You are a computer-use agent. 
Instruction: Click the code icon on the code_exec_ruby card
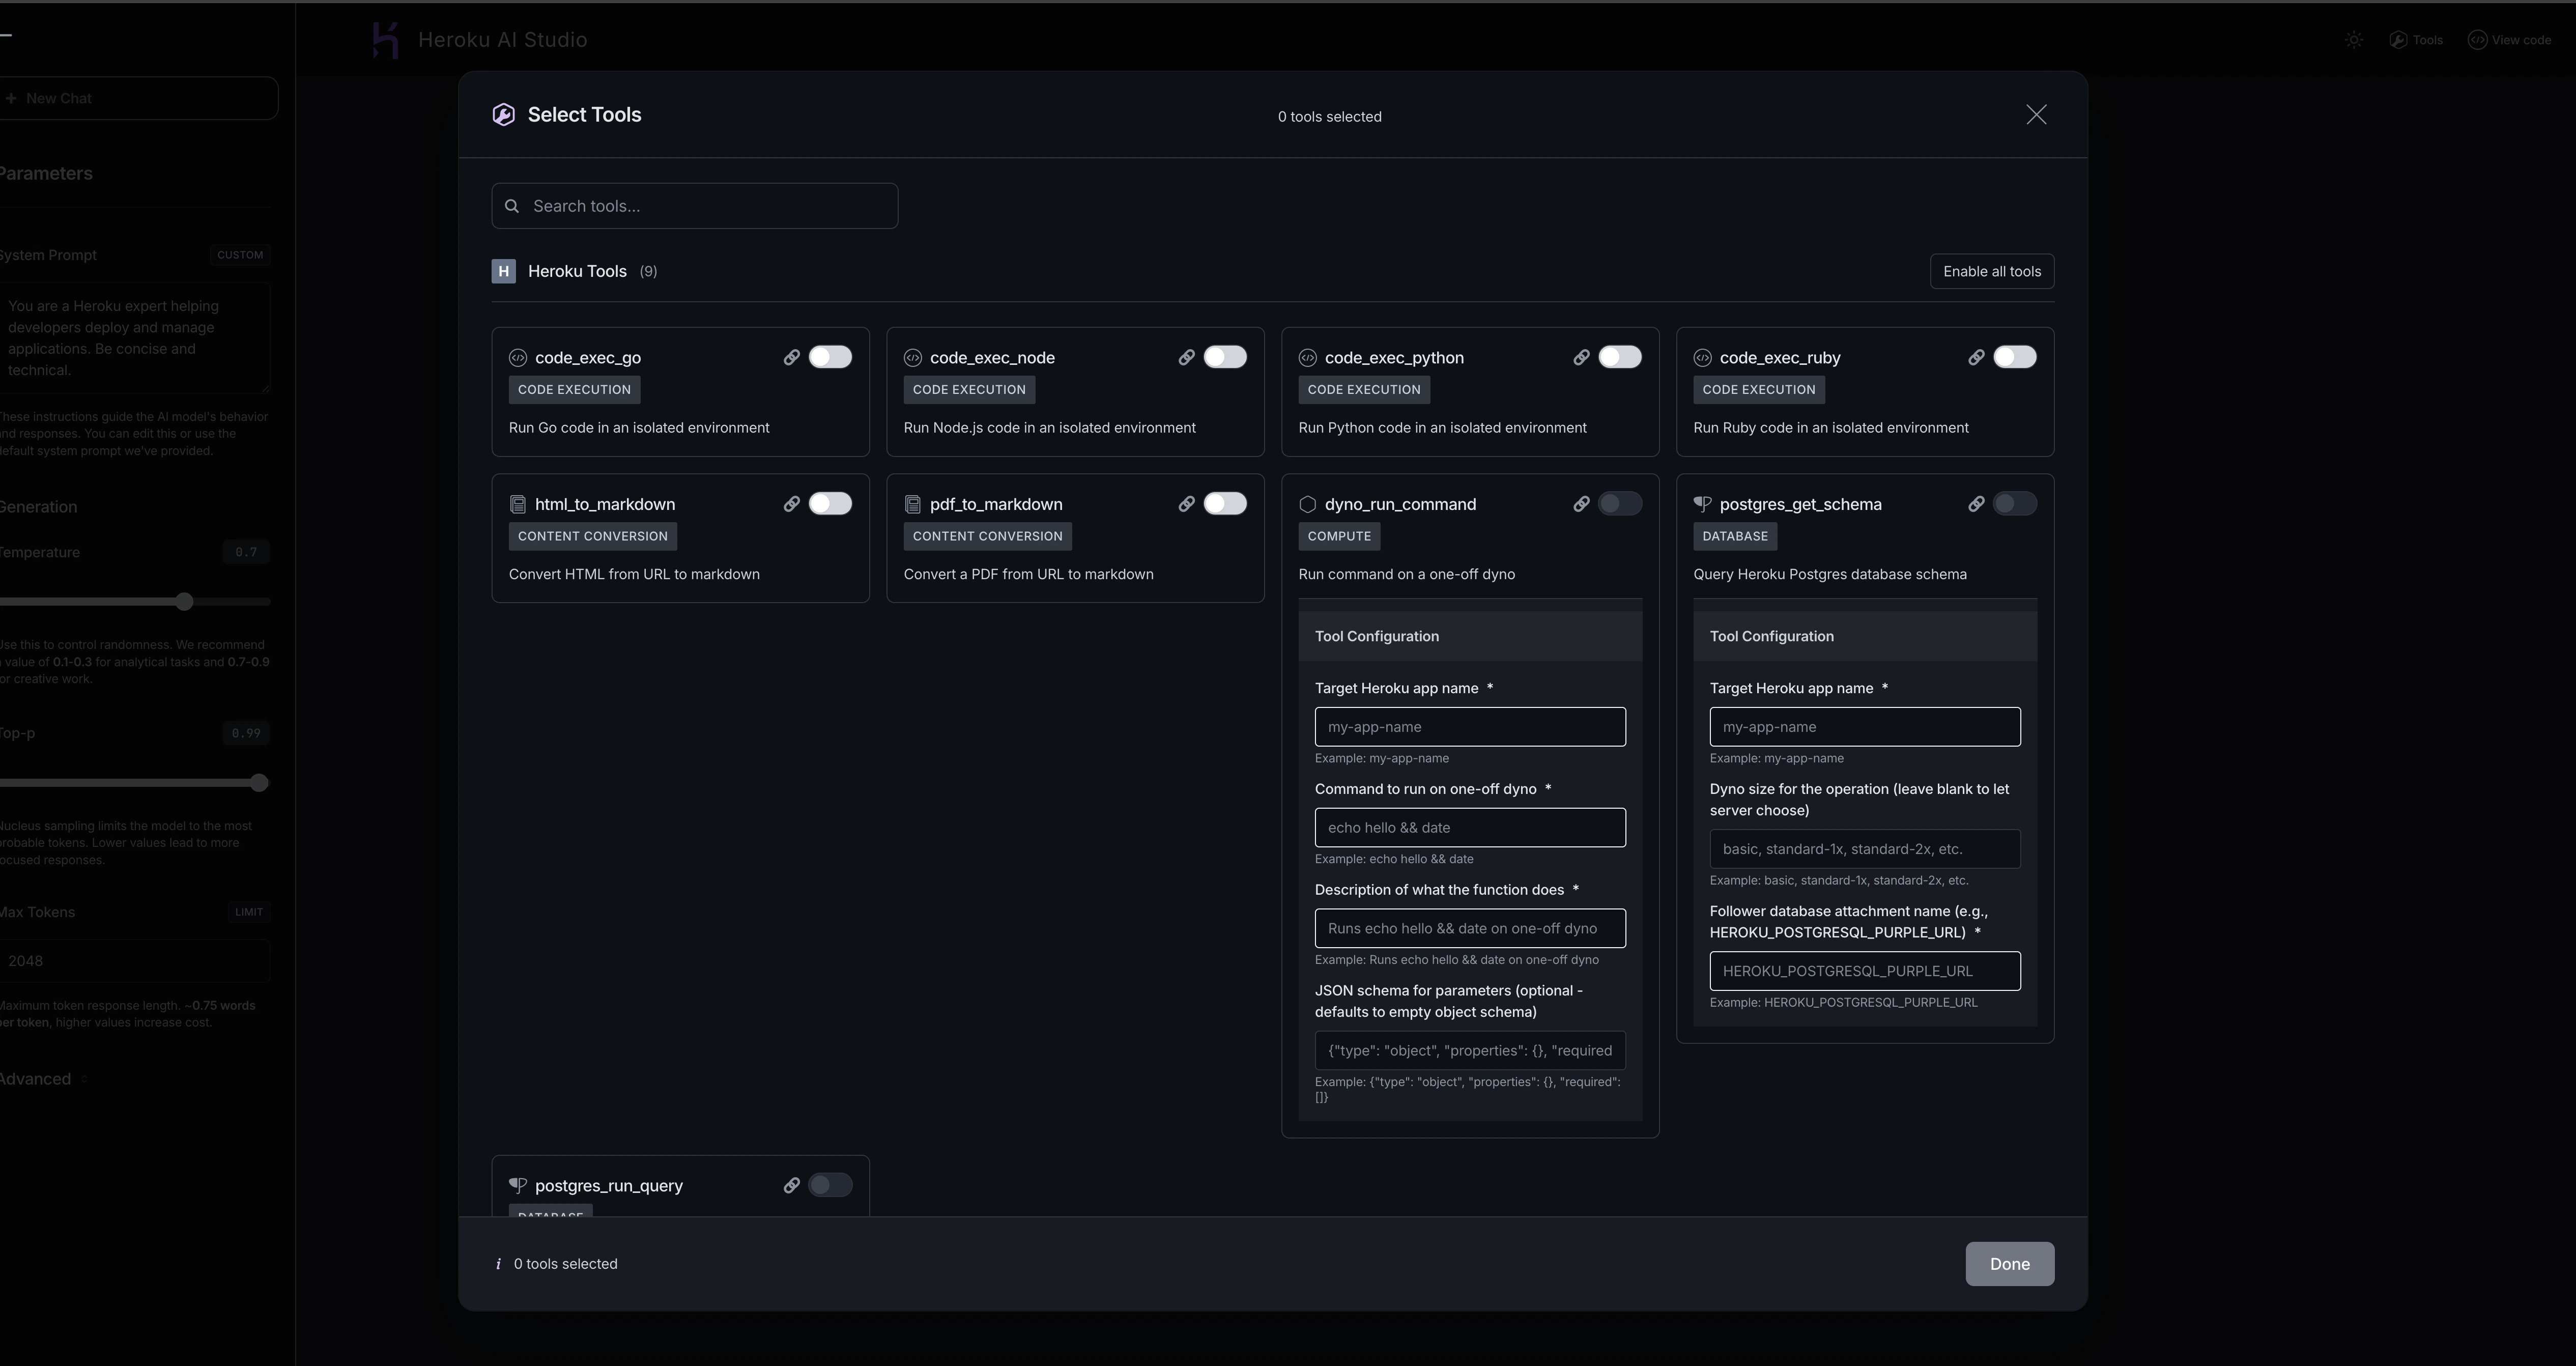tap(1702, 357)
